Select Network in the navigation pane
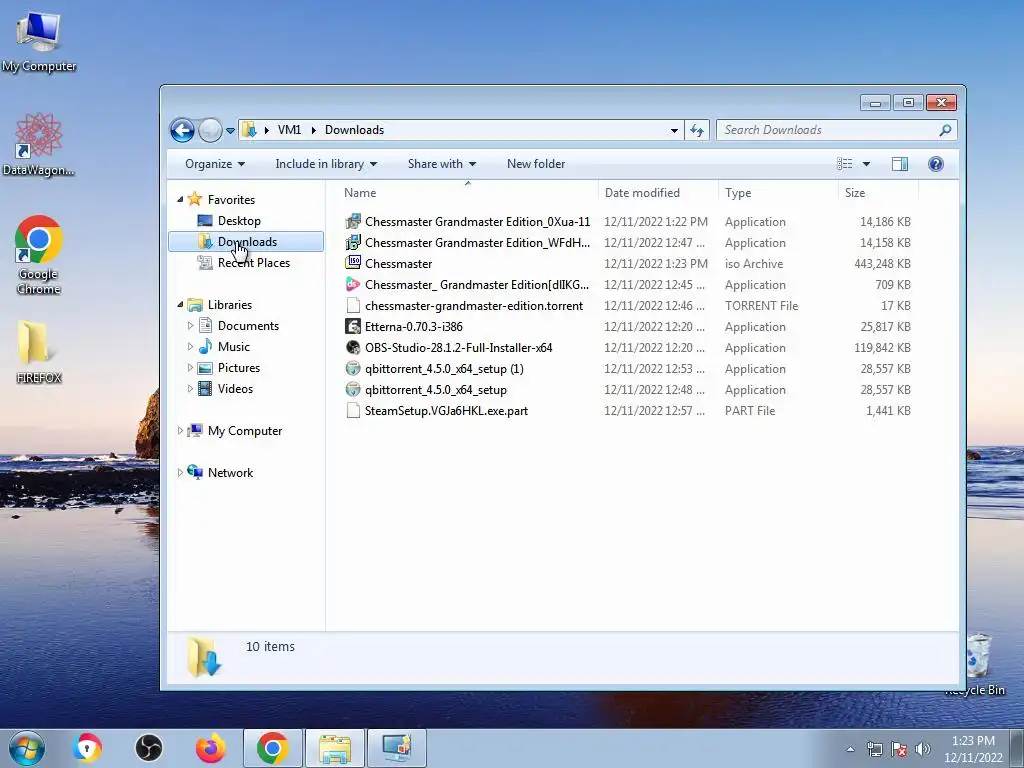1024x768 pixels. point(230,472)
